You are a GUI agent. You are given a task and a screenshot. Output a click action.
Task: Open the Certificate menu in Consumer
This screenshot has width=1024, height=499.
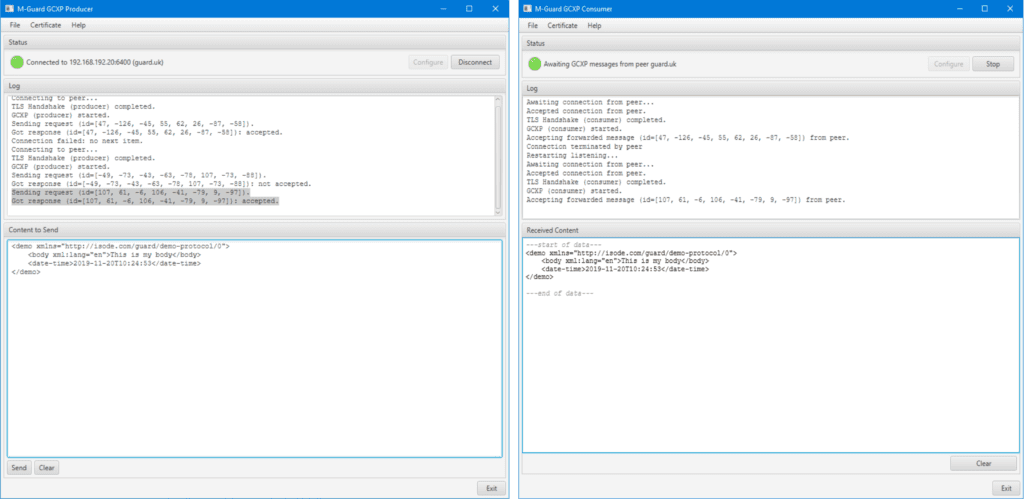561,24
